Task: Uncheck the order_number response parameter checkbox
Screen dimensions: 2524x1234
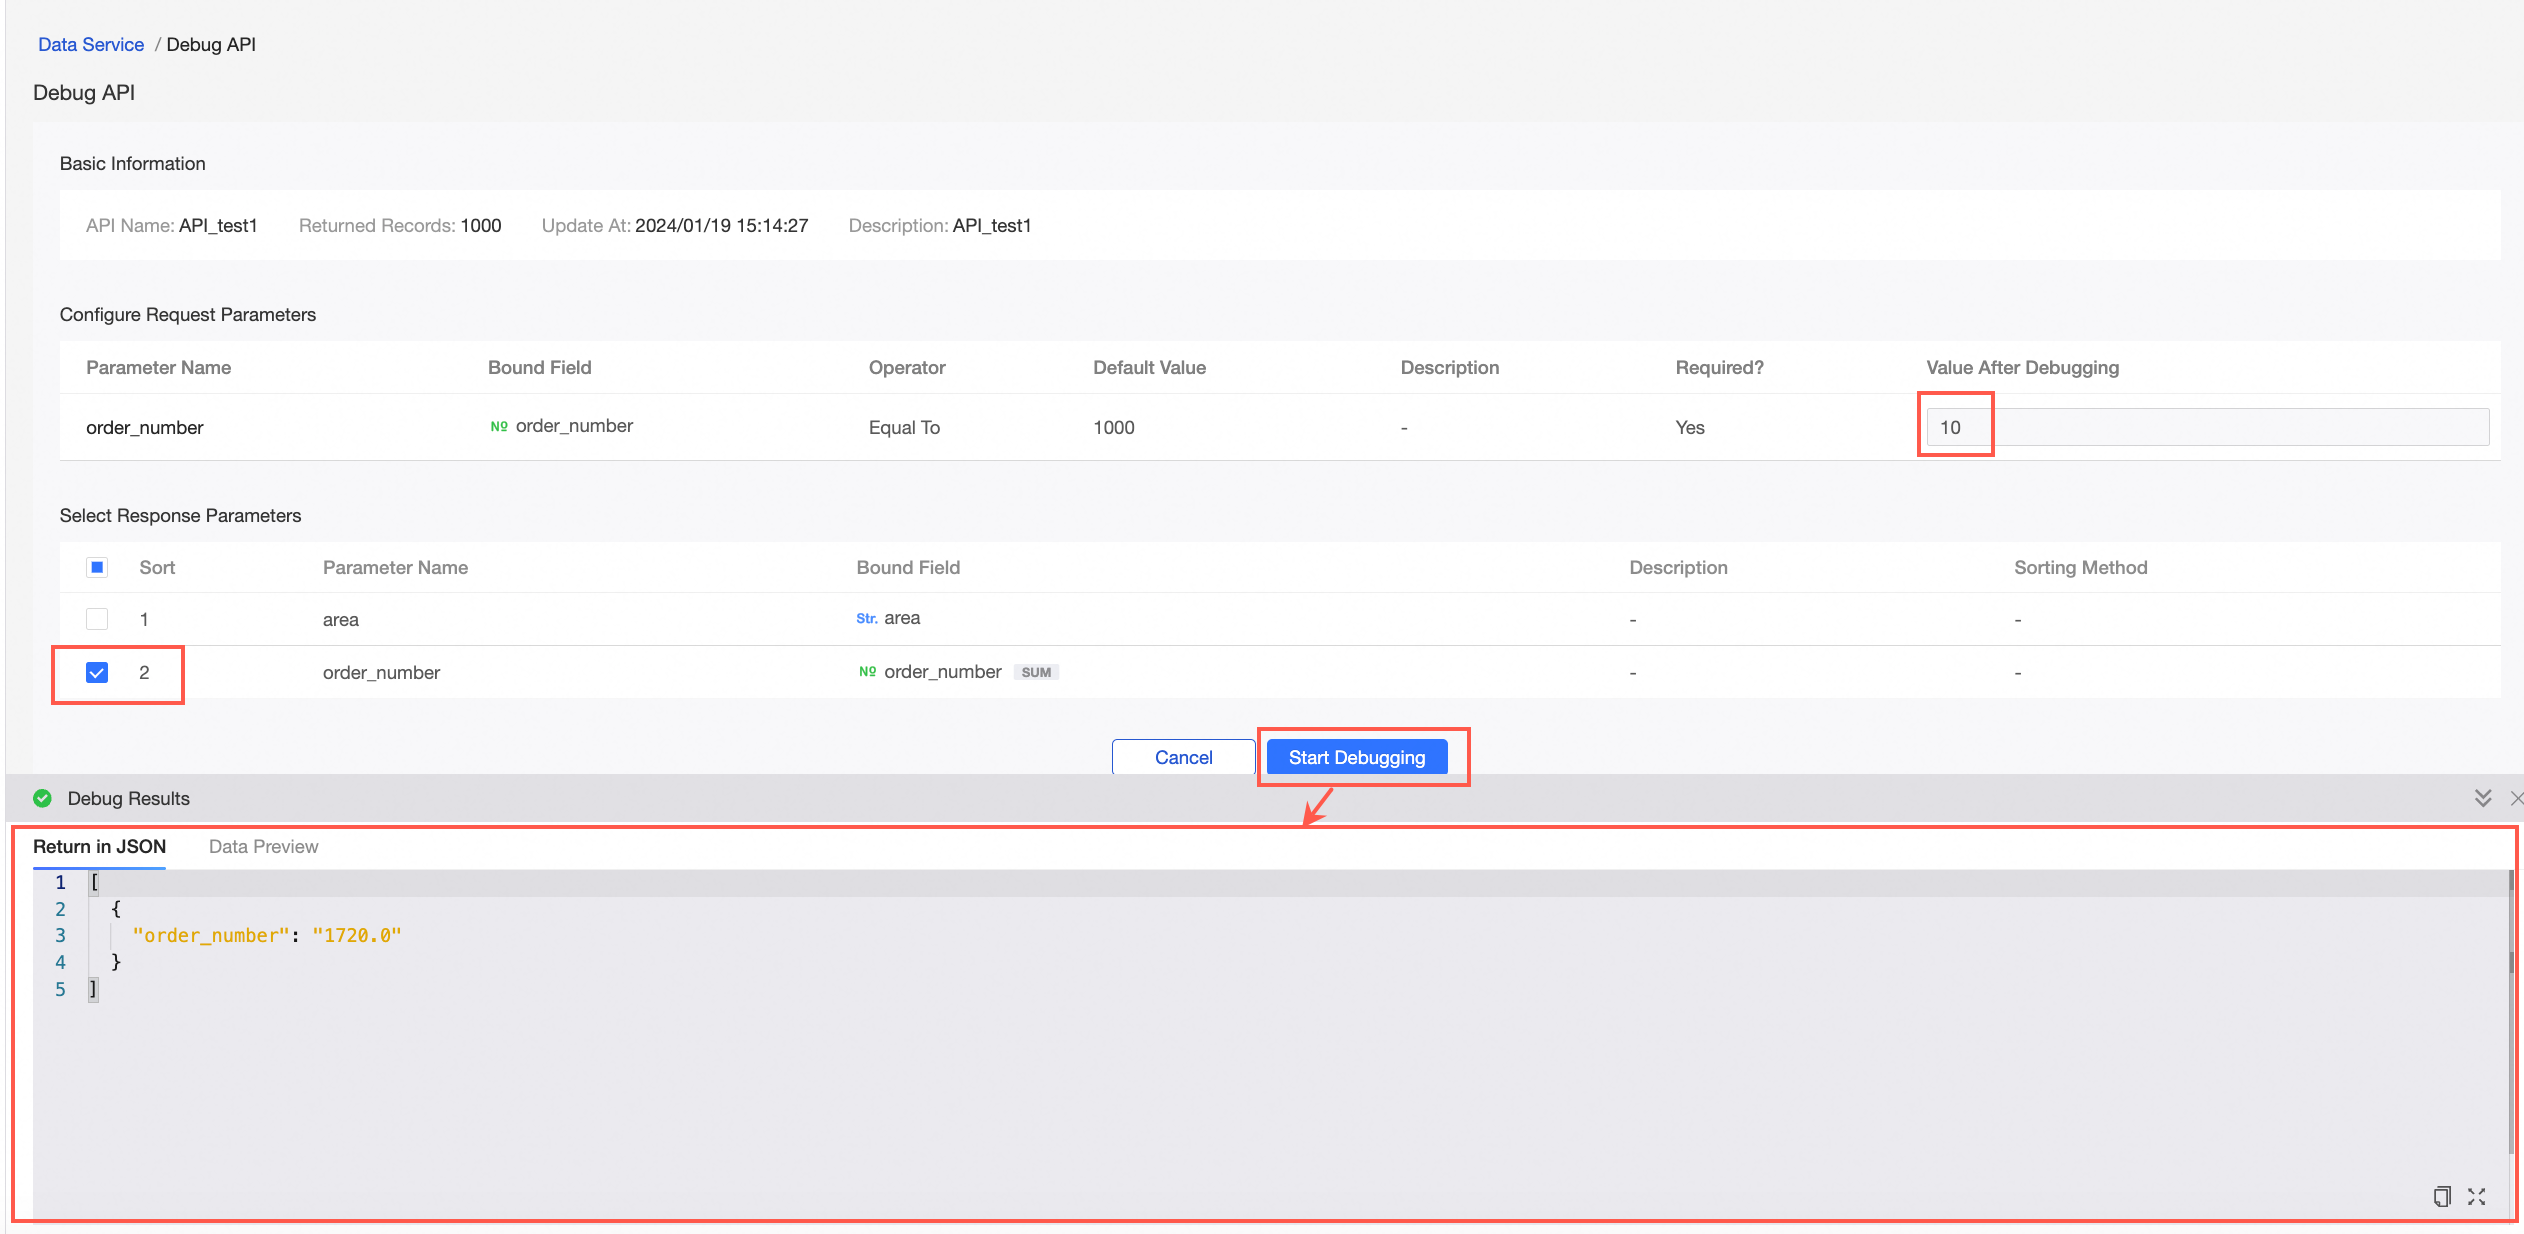Action: tap(97, 672)
